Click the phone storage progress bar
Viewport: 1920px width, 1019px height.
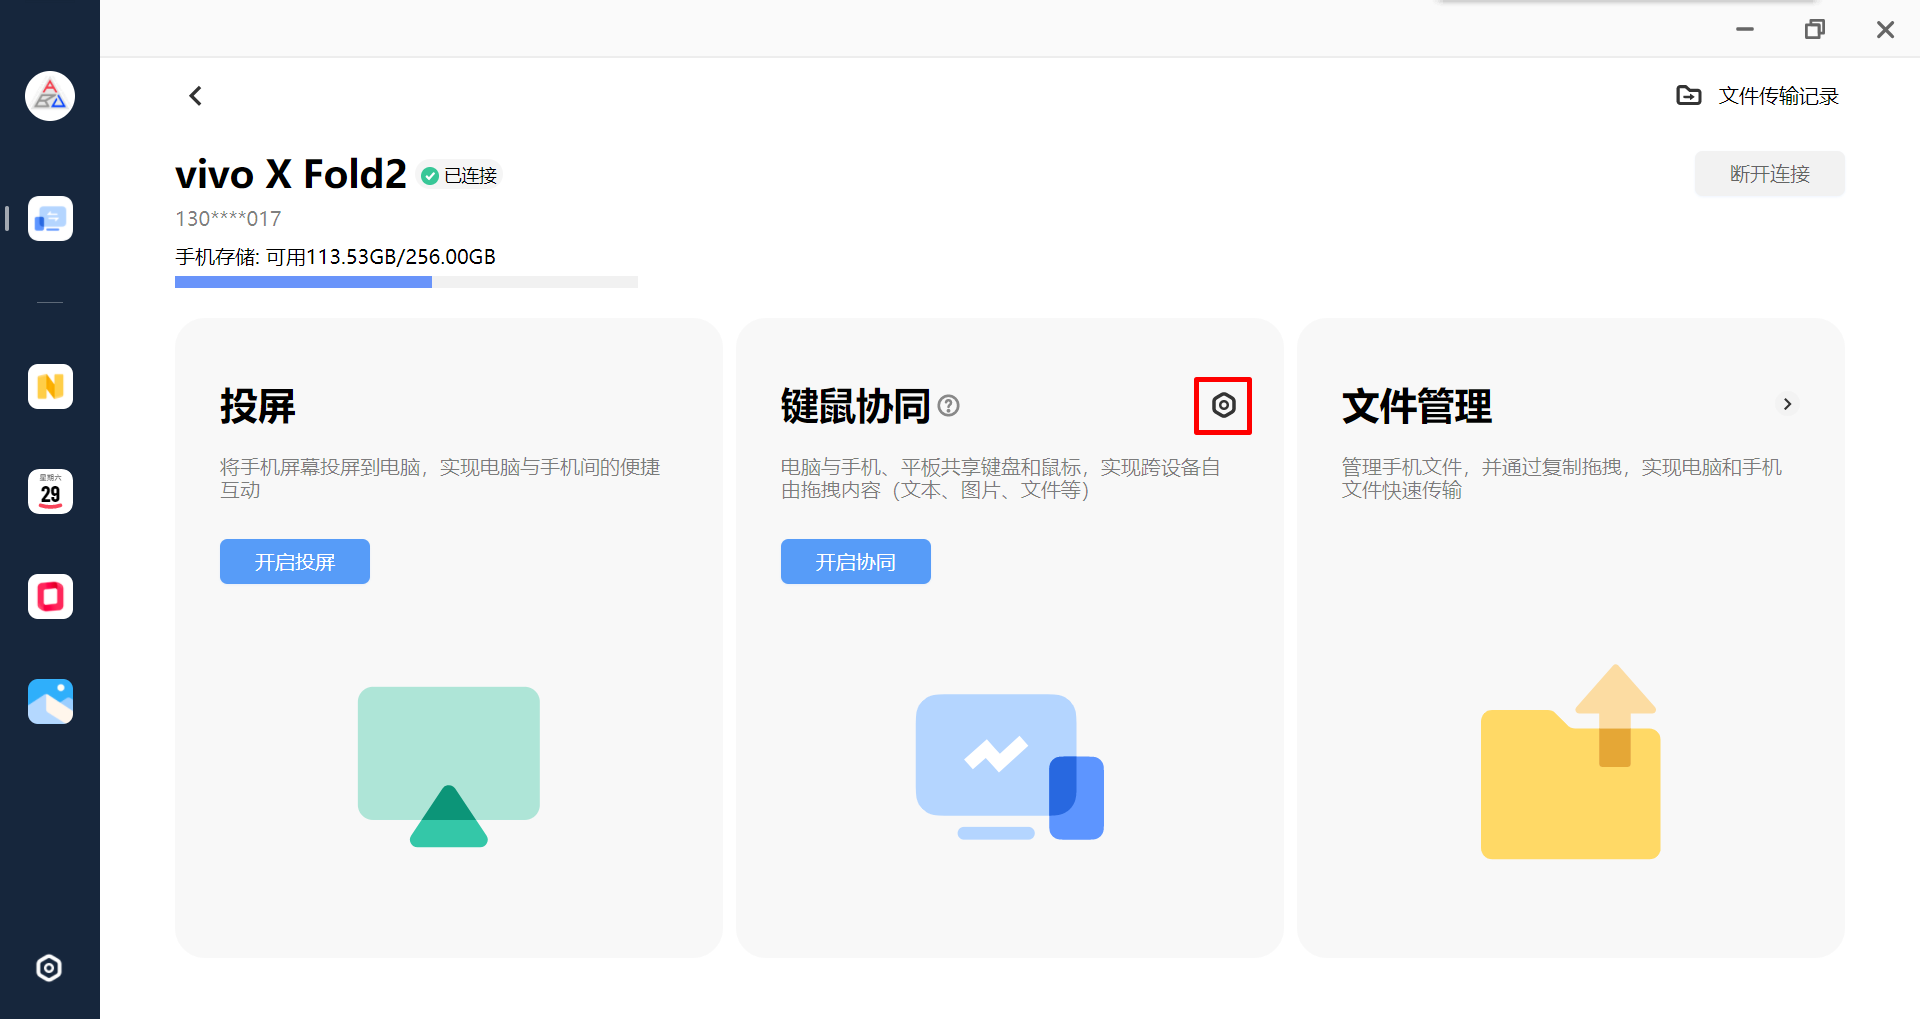(x=406, y=282)
